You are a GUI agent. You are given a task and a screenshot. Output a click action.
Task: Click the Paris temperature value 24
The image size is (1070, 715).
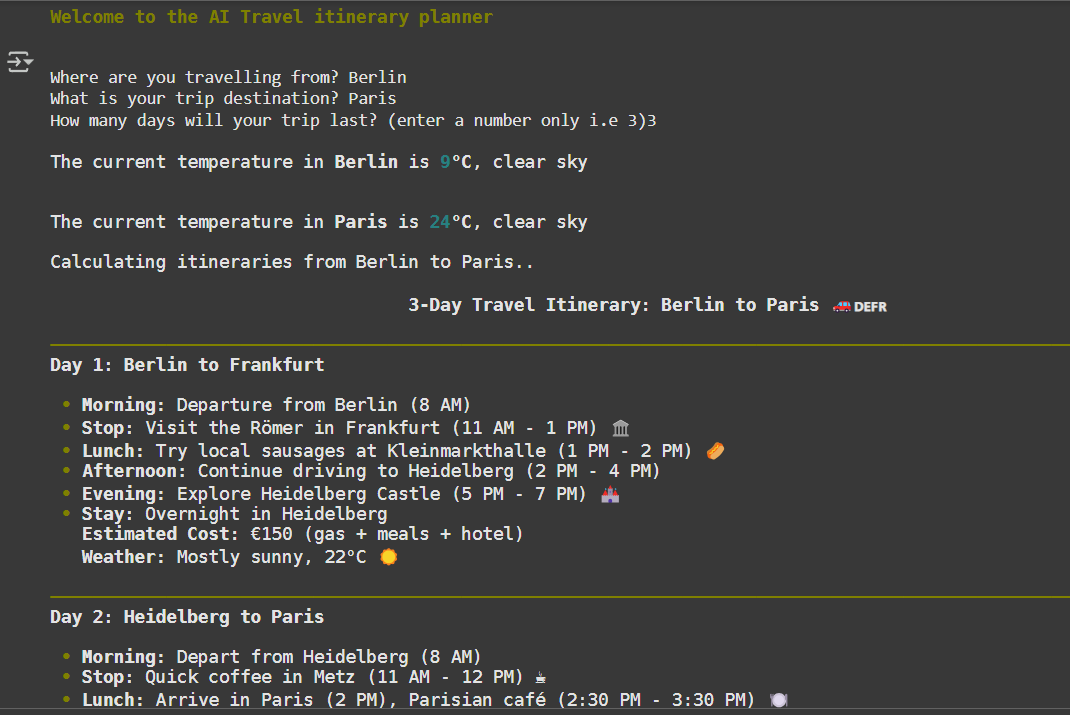pyautogui.click(x=440, y=222)
